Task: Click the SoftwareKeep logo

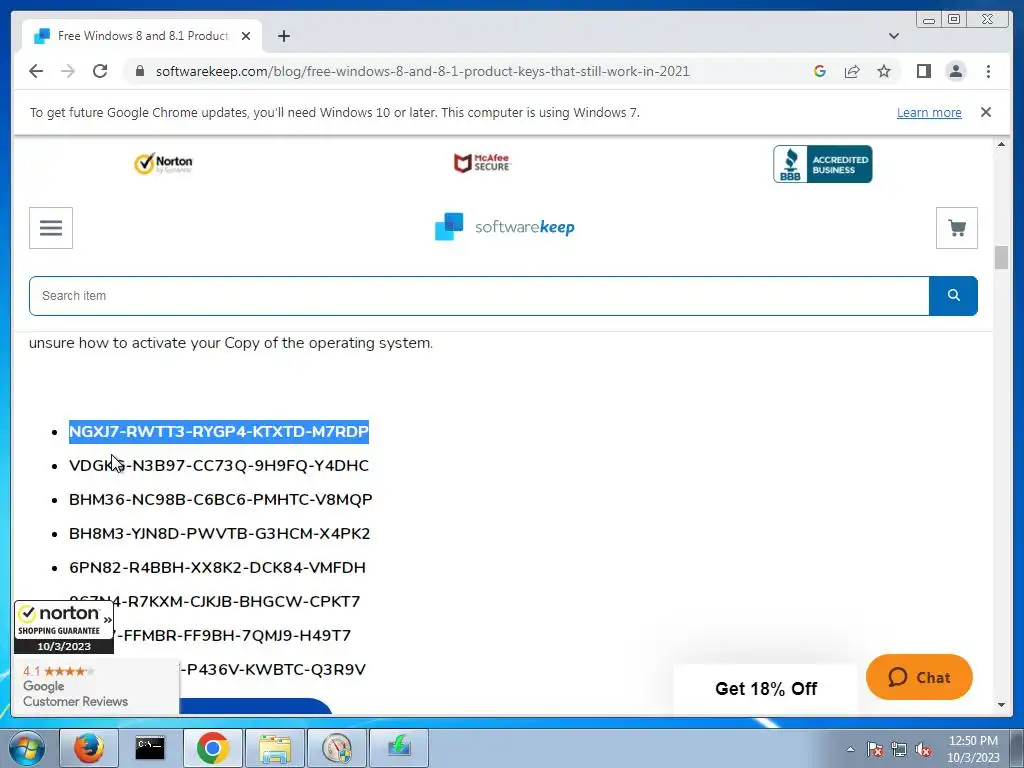Action: point(505,227)
